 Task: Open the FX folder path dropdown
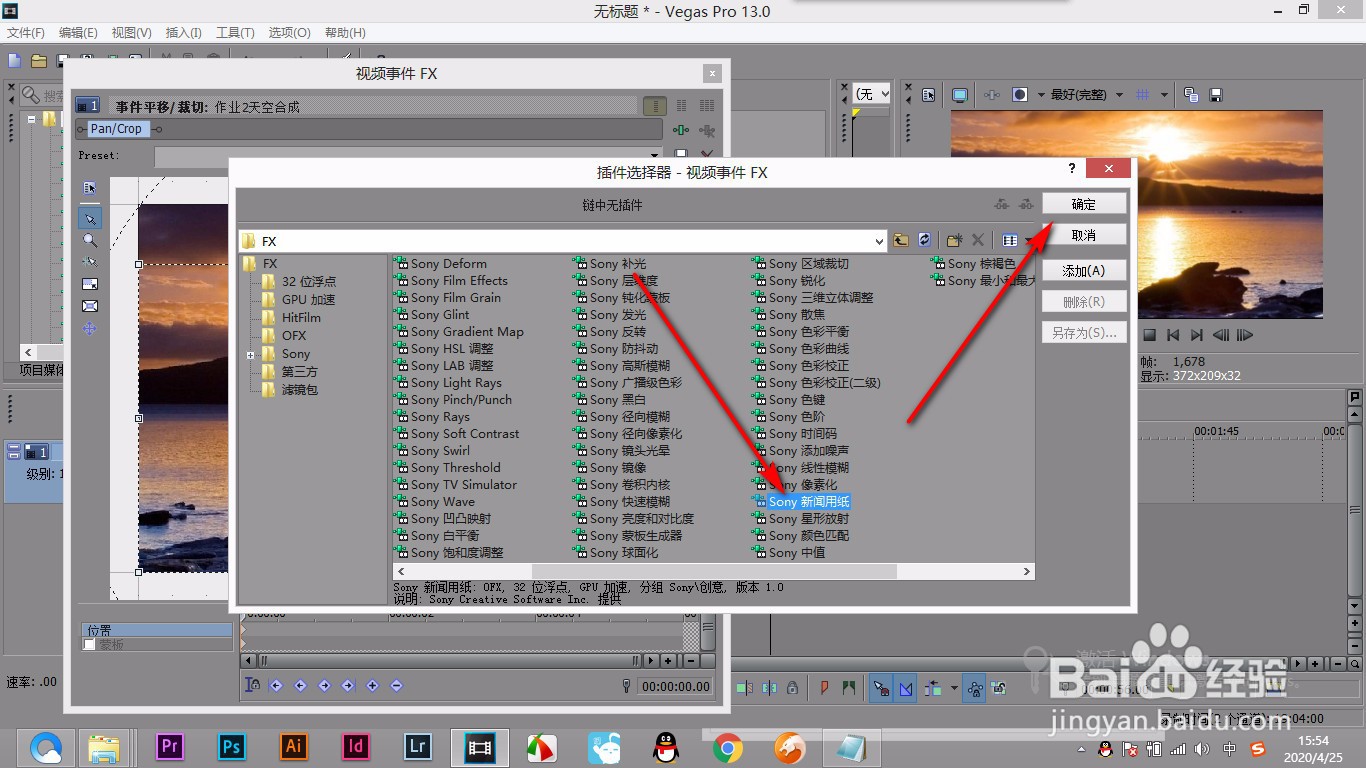pyautogui.click(x=880, y=241)
